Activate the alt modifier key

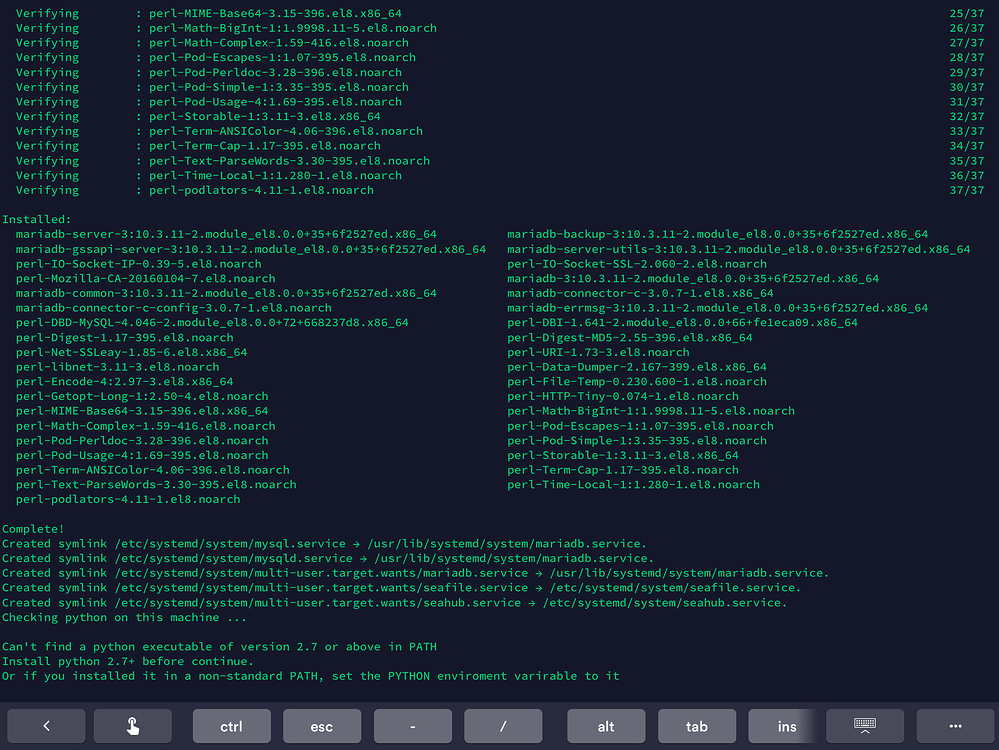[x=606, y=726]
